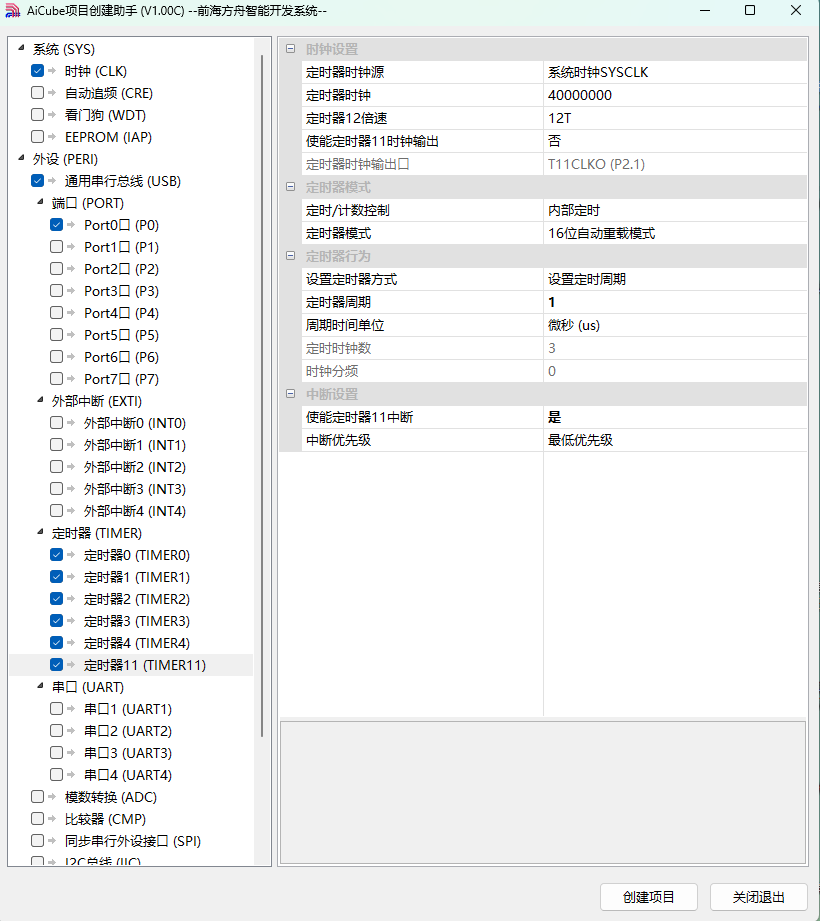Select the 外部中断2 (INT2) tree item

(135, 467)
